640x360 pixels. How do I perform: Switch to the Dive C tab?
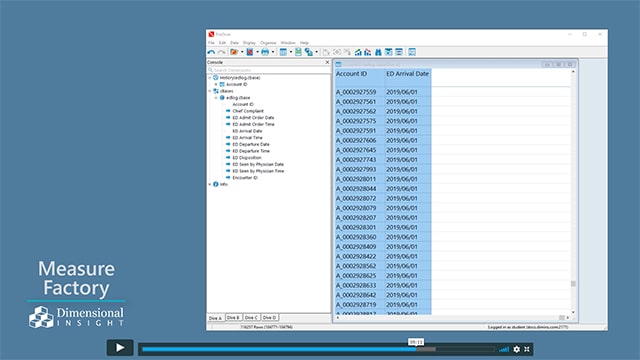click(x=252, y=317)
